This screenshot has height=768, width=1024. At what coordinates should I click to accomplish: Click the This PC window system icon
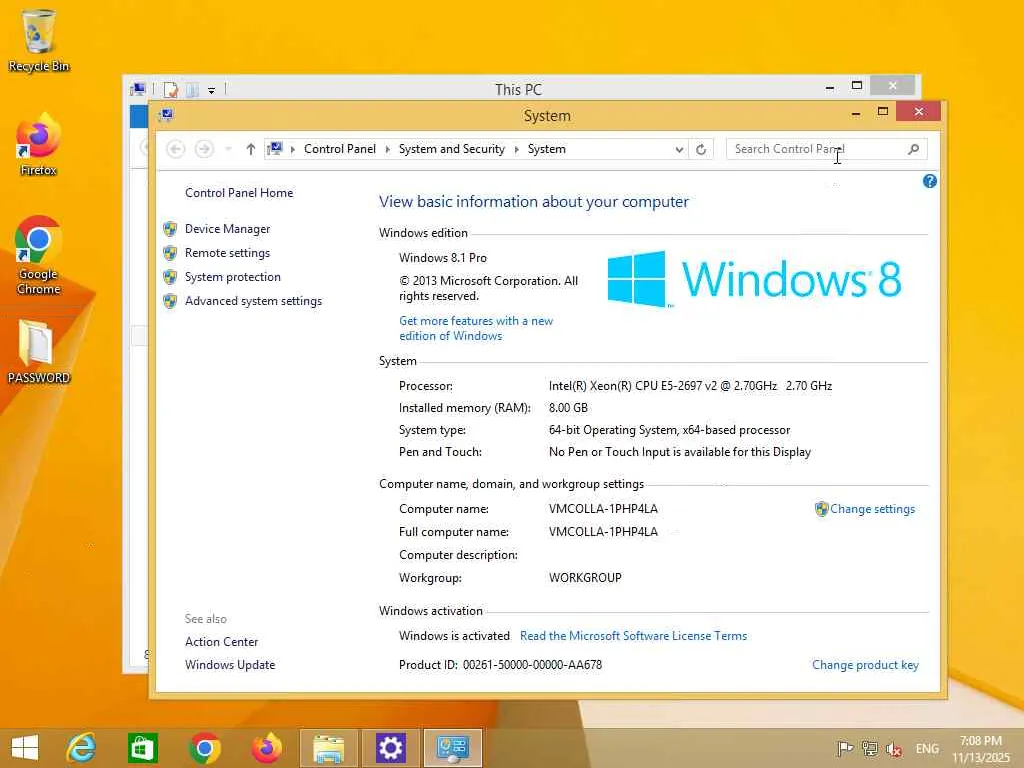[138, 89]
